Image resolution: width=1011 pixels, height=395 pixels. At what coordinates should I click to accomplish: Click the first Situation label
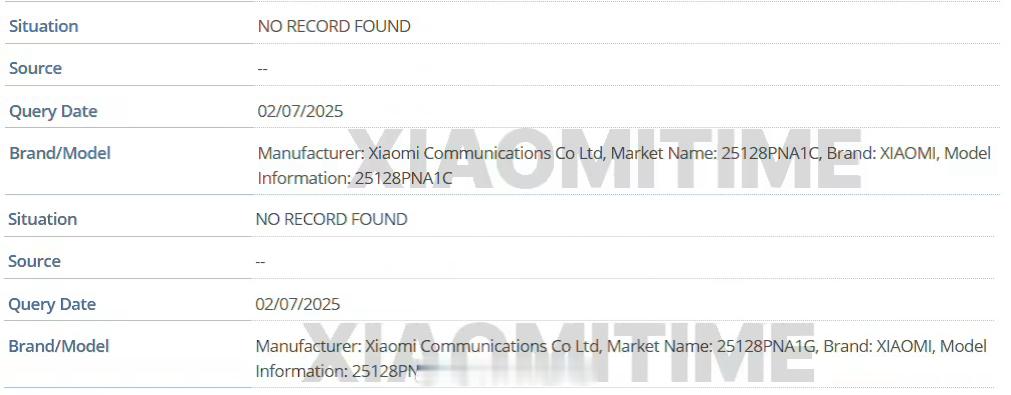point(43,26)
